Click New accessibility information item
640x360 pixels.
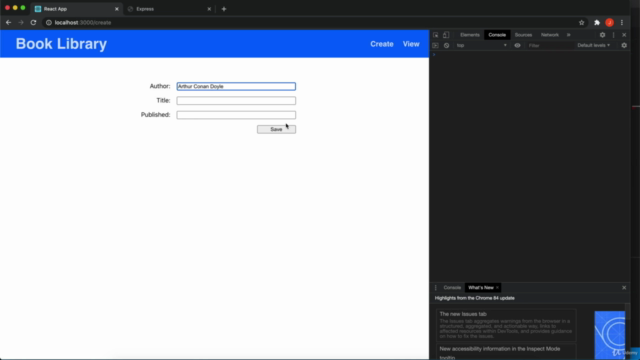(506, 352)
